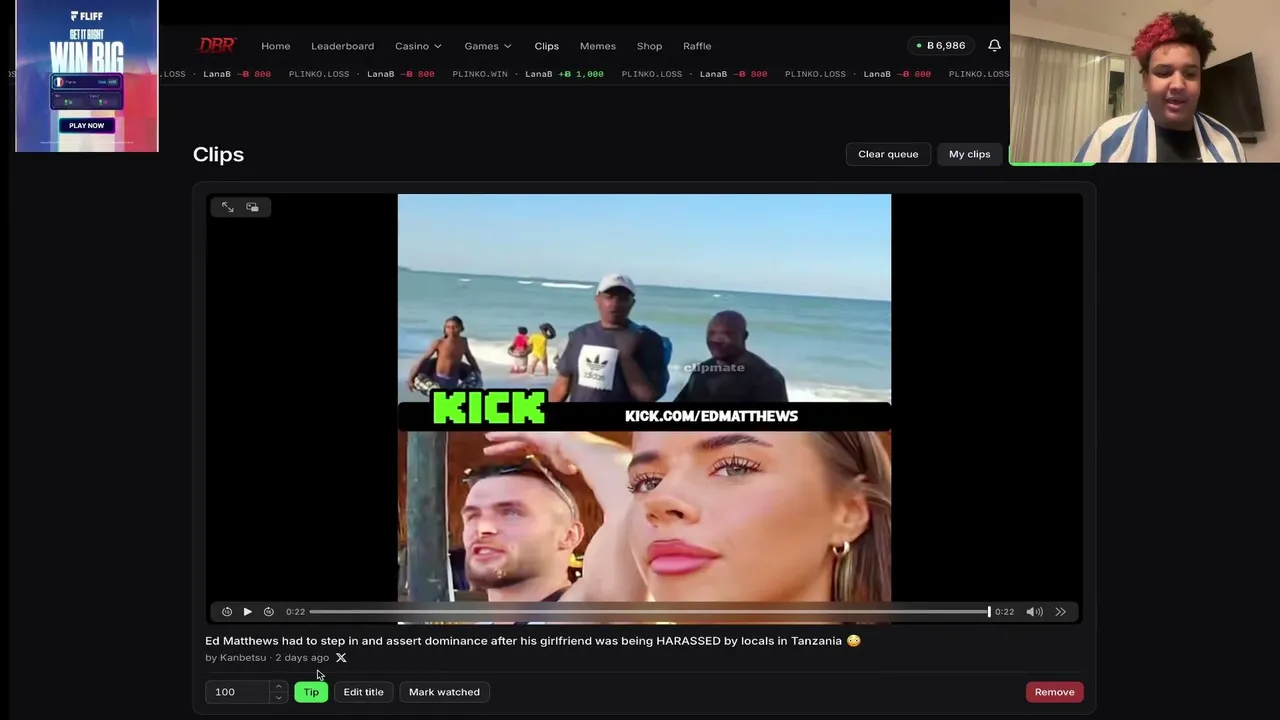Viewport: 1280px width, 720px height.
Task: Select the Clips nav item
Action: point(546,46)
